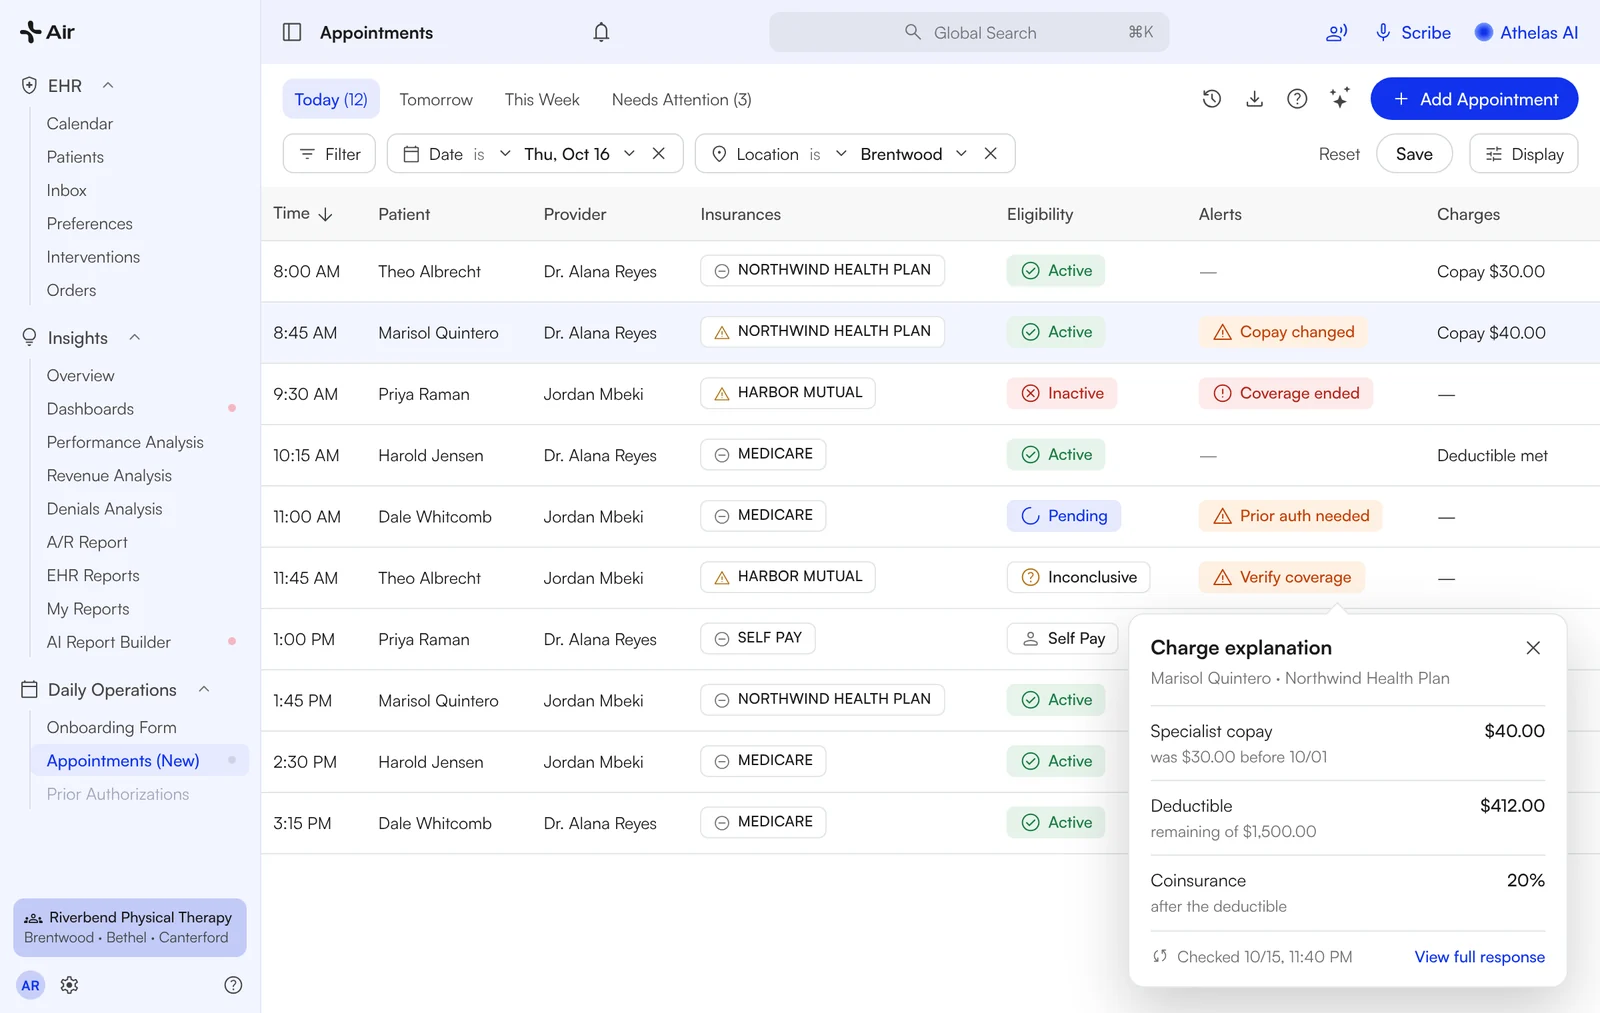Start Scribe microphone

pyautogui.click(x=1412, y=32)
